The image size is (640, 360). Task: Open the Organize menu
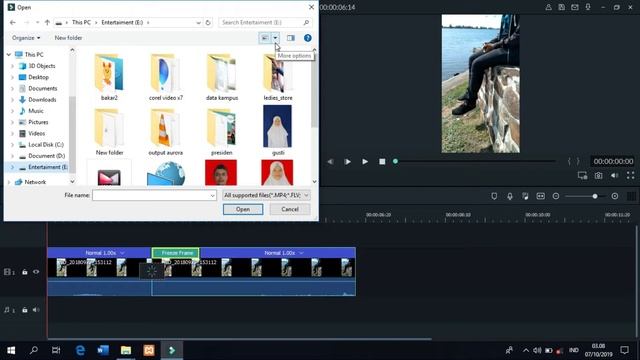(x=26, y=38)
